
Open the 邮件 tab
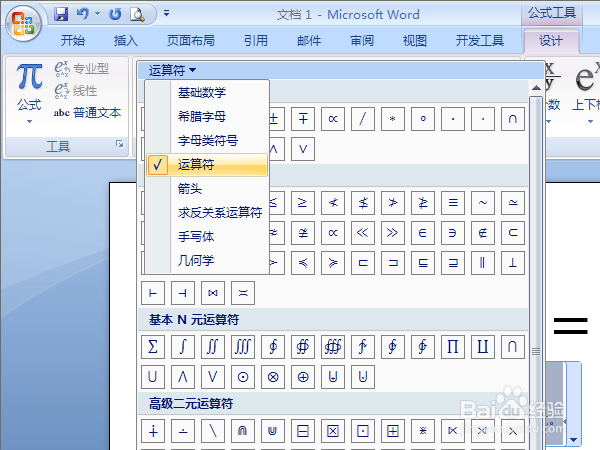[309, 40]
